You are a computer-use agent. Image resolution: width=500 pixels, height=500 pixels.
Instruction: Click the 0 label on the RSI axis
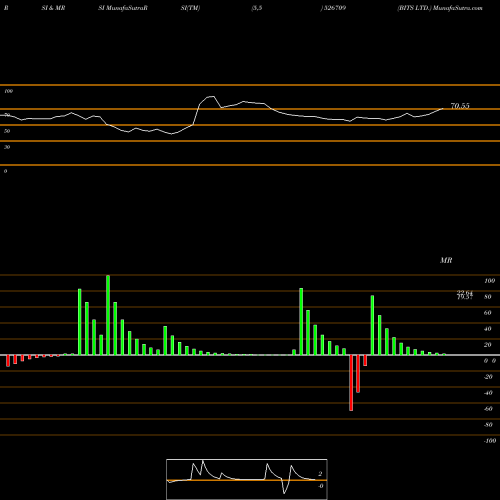pos(5,171)
